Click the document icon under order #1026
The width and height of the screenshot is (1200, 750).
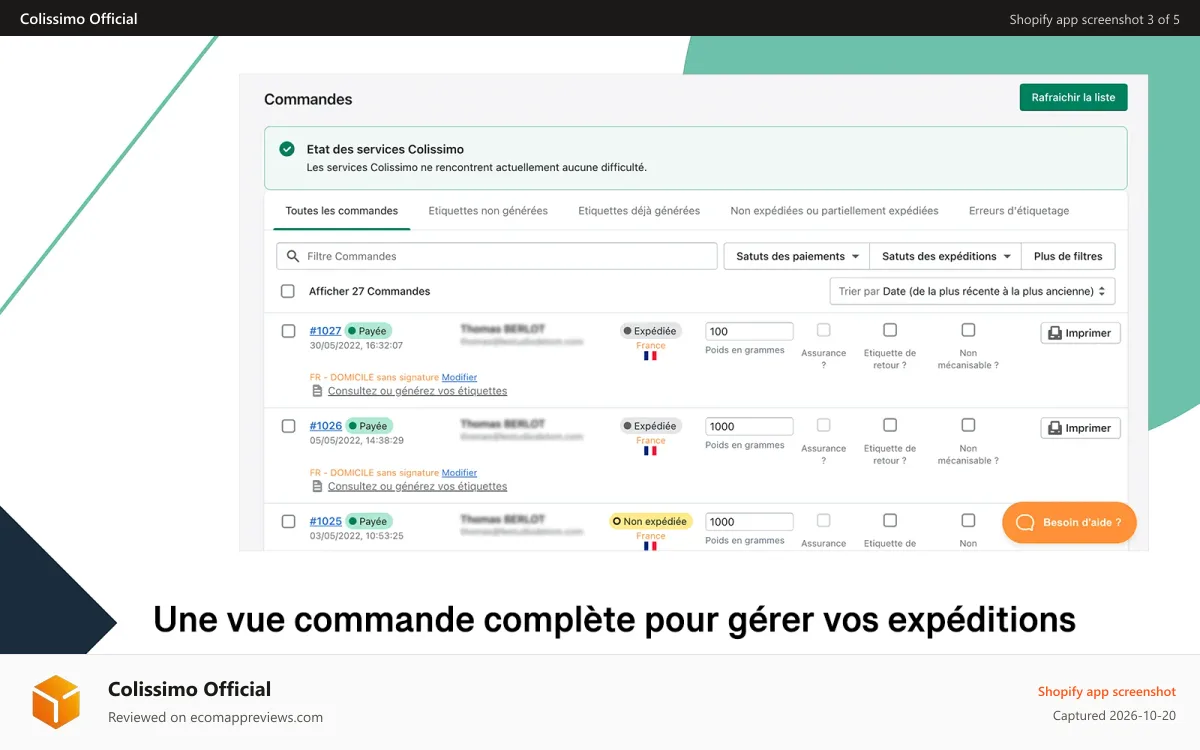point(317,486)
